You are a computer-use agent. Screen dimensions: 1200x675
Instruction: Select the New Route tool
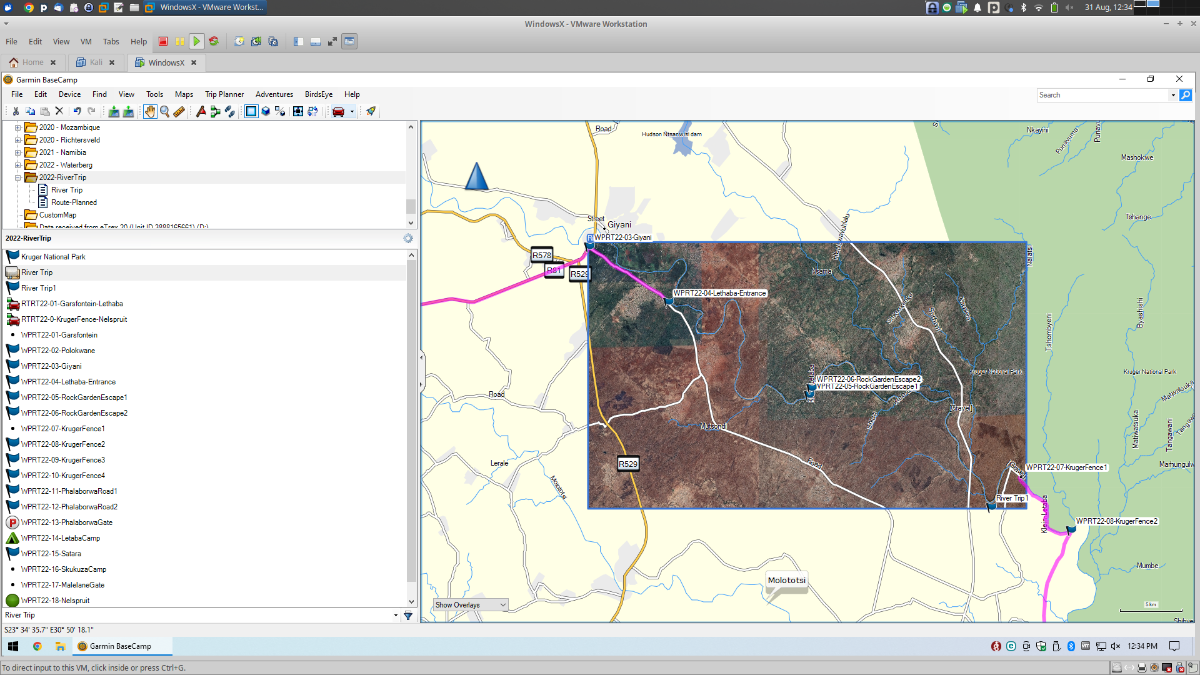click(x=215, y=111)
